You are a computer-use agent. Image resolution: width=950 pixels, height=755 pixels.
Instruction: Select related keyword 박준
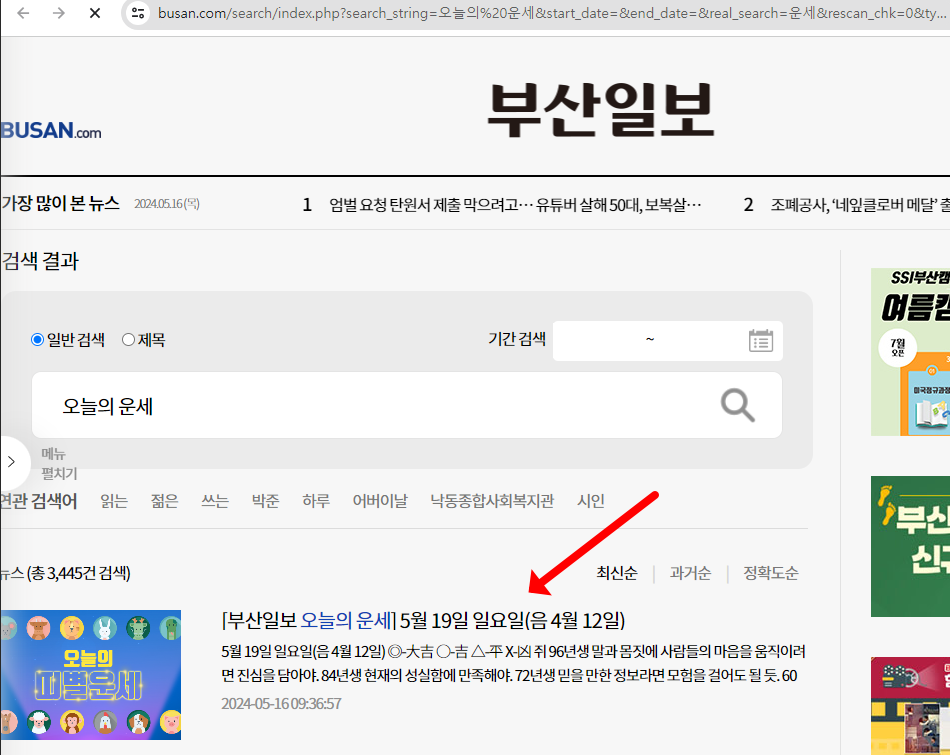(x=265, y=501)
